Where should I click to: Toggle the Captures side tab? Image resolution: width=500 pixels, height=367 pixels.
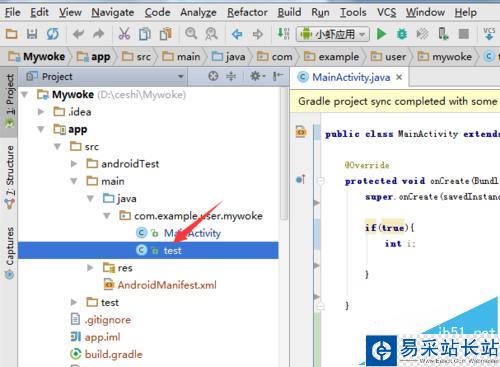click(10, 253)
